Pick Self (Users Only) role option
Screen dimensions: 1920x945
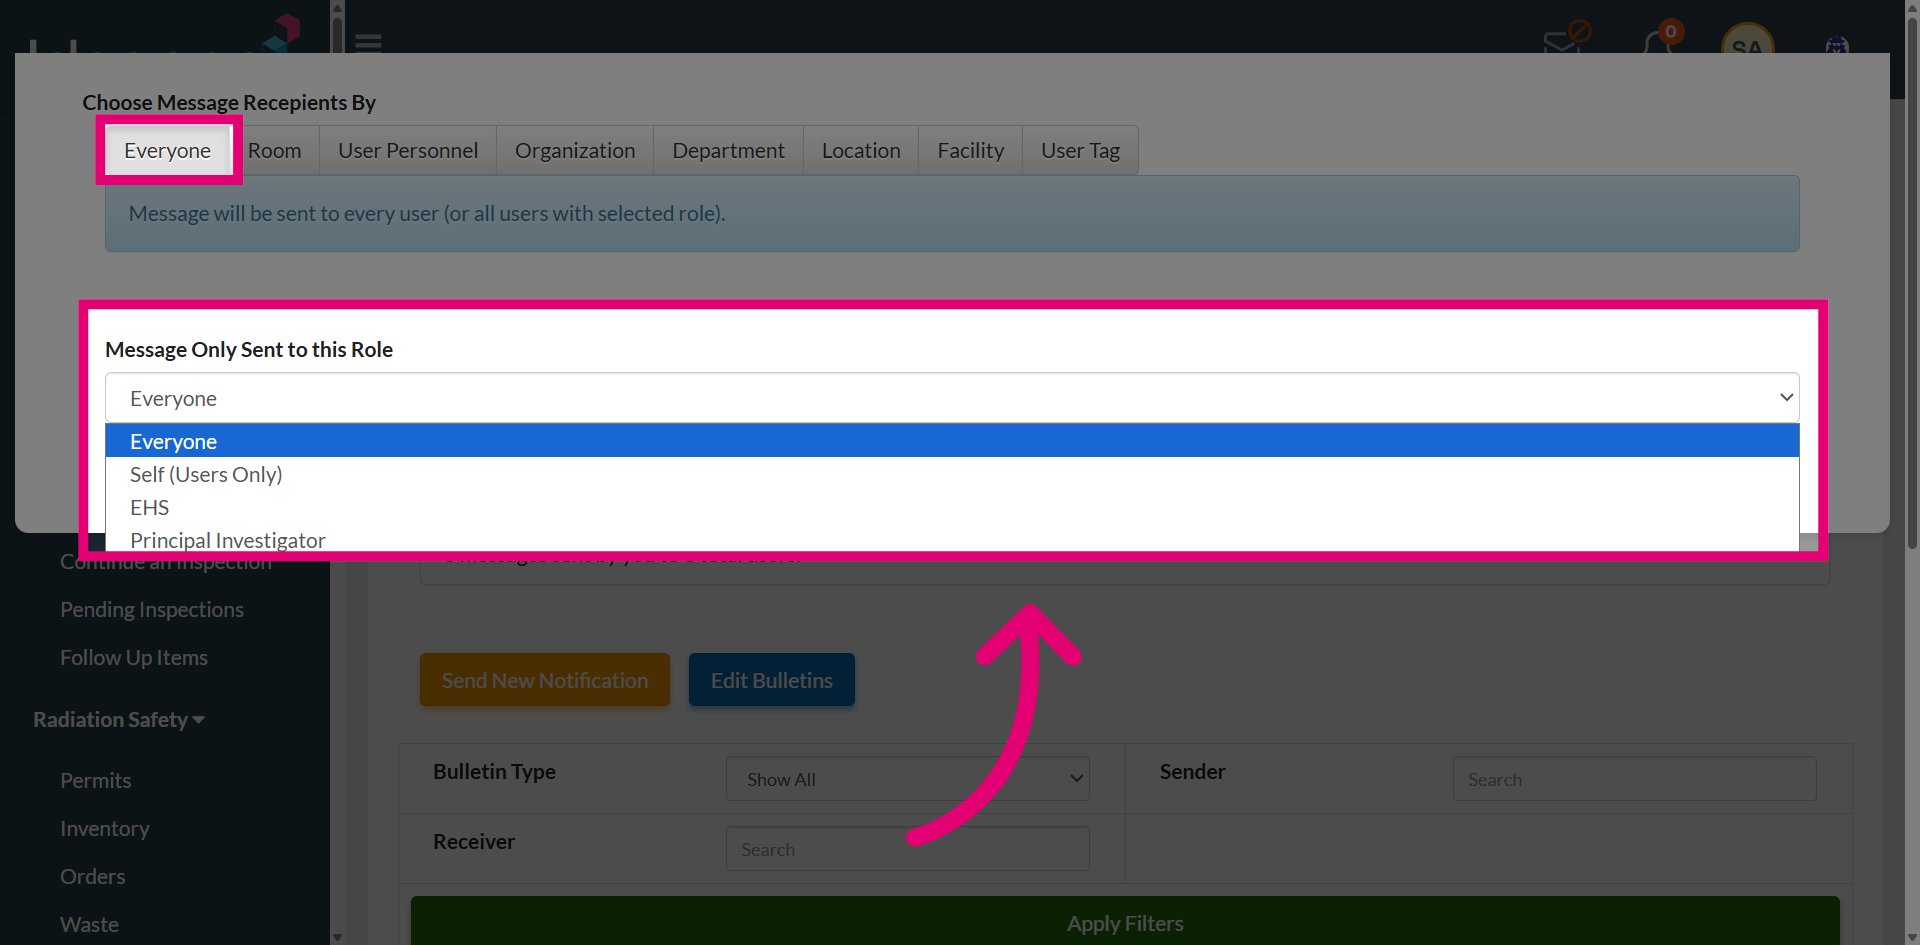point(952,474)
